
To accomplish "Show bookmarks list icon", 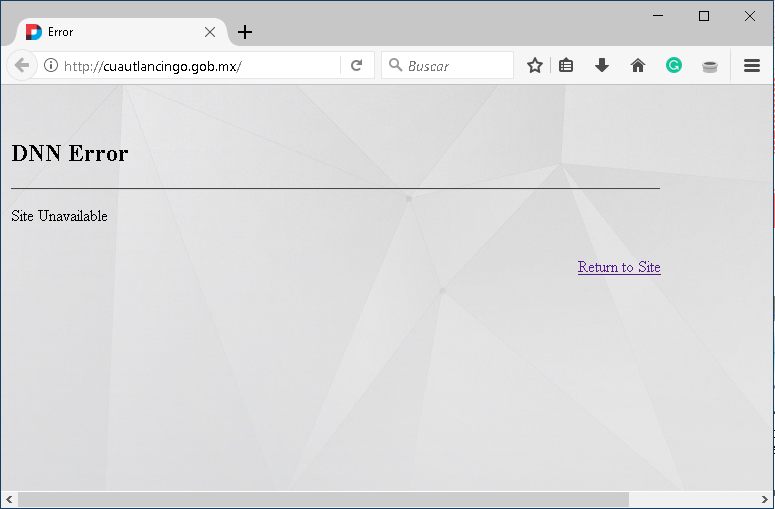I will [x=566, y=65].
